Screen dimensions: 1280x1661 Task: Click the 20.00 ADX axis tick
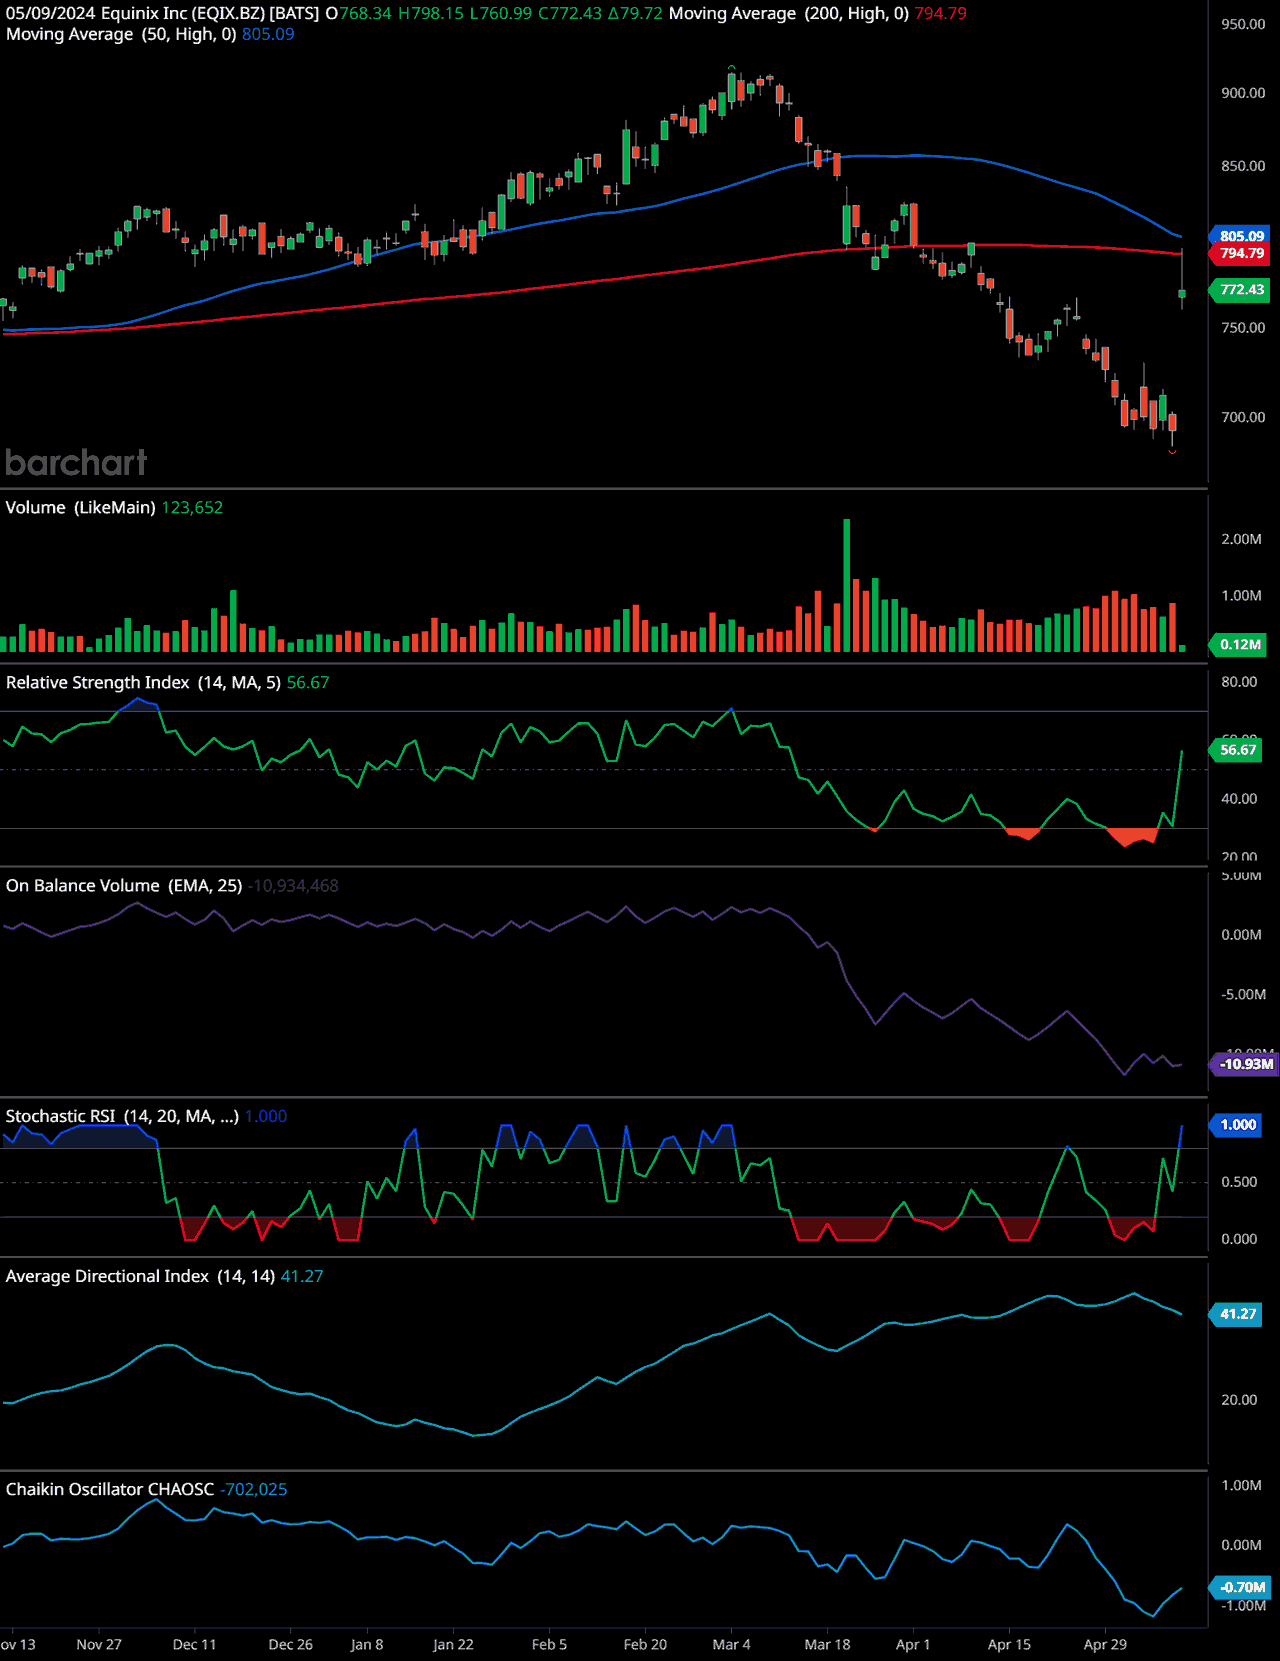tap(1239, 1400)
